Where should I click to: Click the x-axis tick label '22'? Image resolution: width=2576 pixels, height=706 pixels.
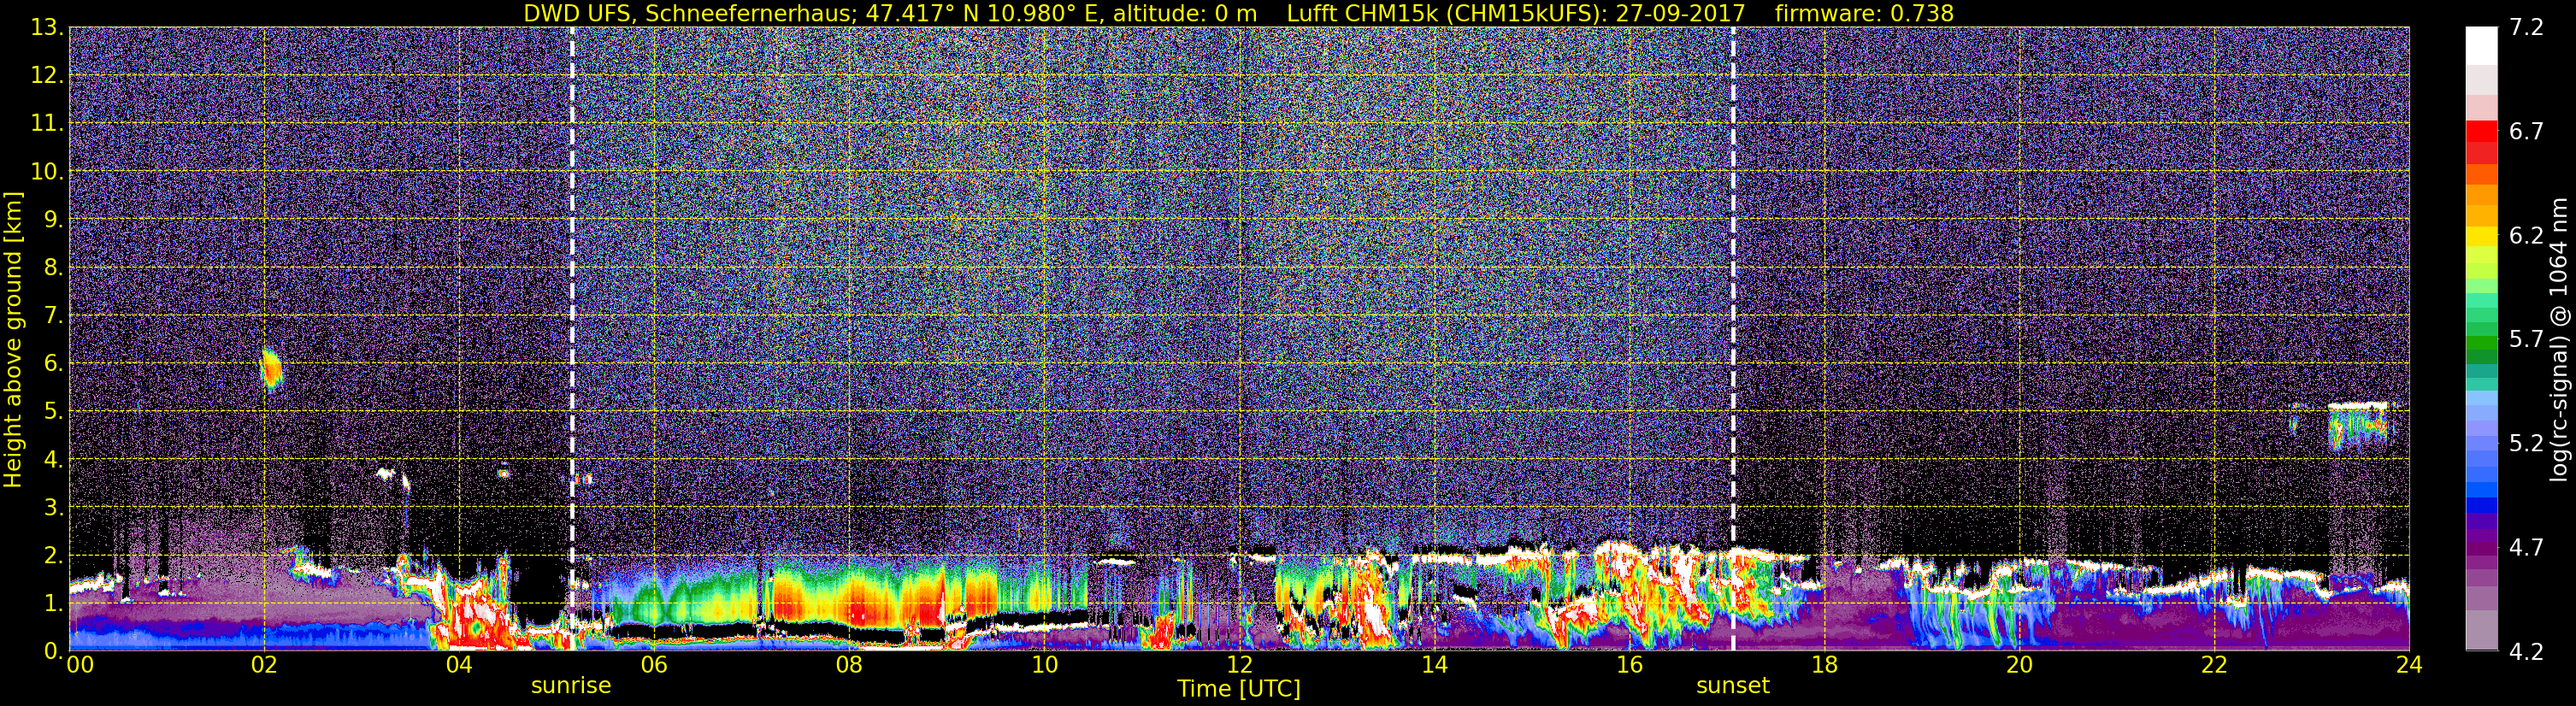pyautogui.click(x=2214, y=665)
